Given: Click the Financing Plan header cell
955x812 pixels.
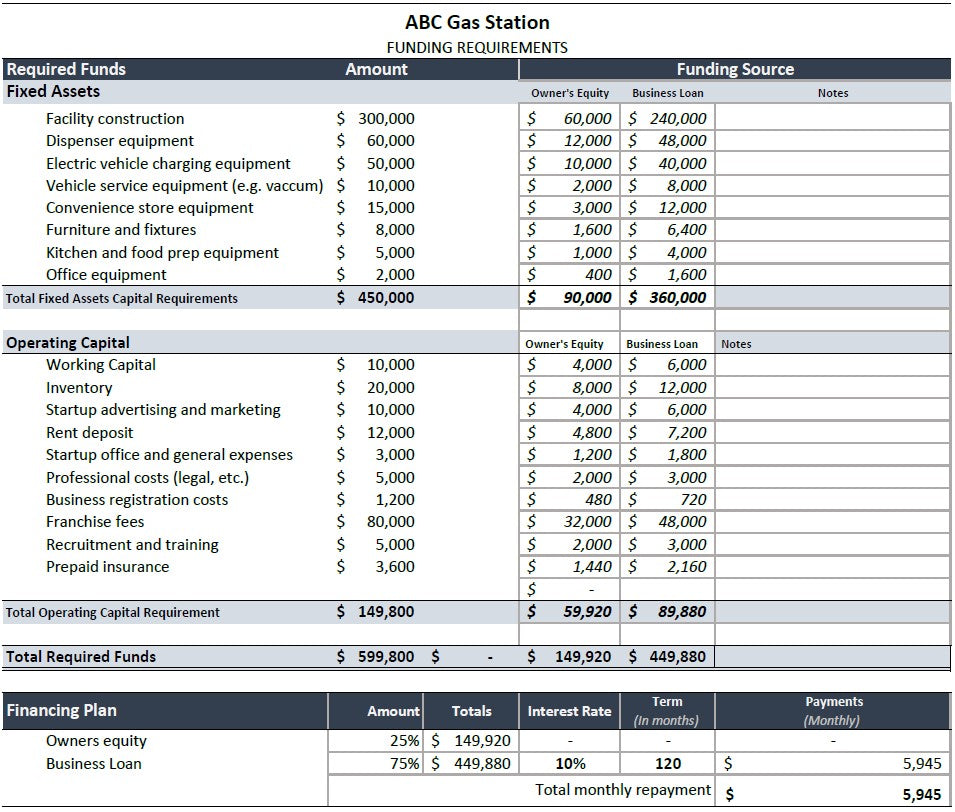Looking at the screenshot, I should tap(62, 711).
